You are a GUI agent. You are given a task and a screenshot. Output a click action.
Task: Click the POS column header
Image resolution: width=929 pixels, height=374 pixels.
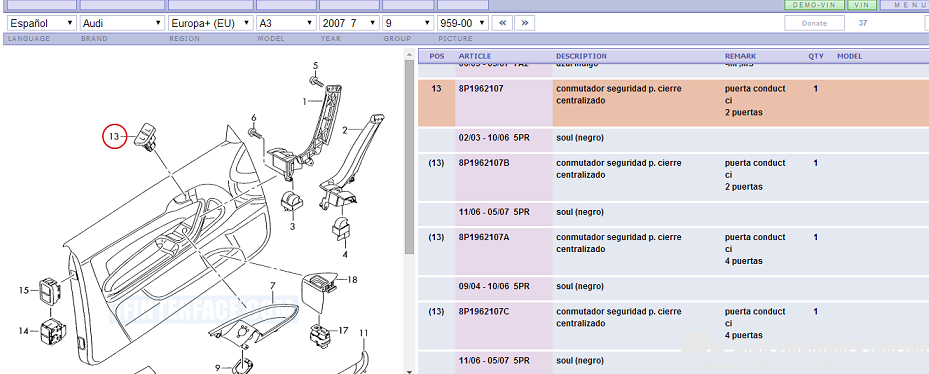tap(437, 56)
